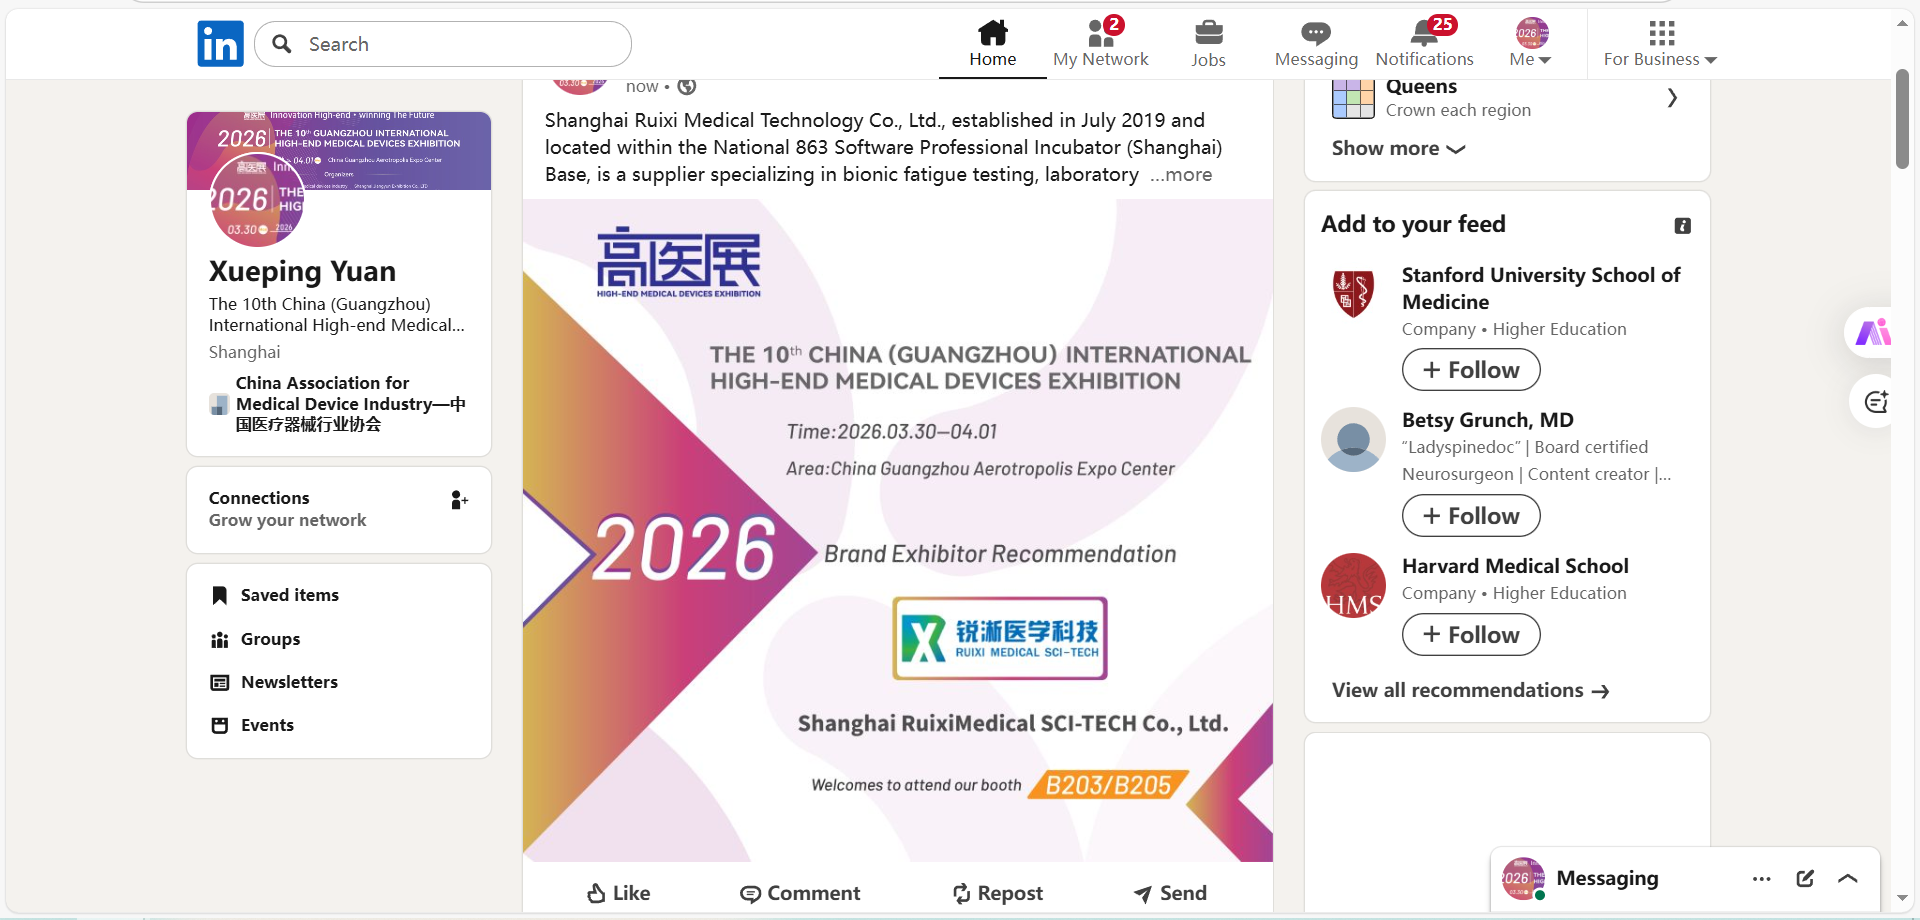Image resolution: width=1920 pixels, height=920 pixels.
Task: Expand post text with ...more link
Action: click(1181, 175)
